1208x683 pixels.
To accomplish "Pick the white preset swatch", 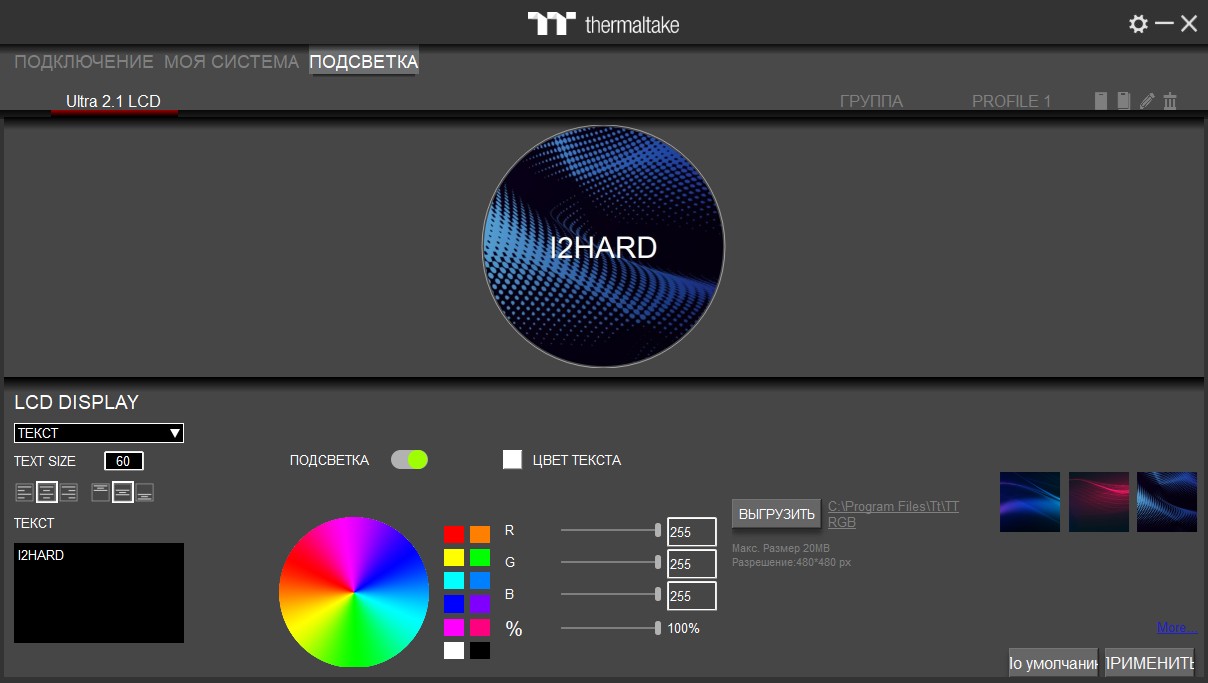I will coord(454,650).
